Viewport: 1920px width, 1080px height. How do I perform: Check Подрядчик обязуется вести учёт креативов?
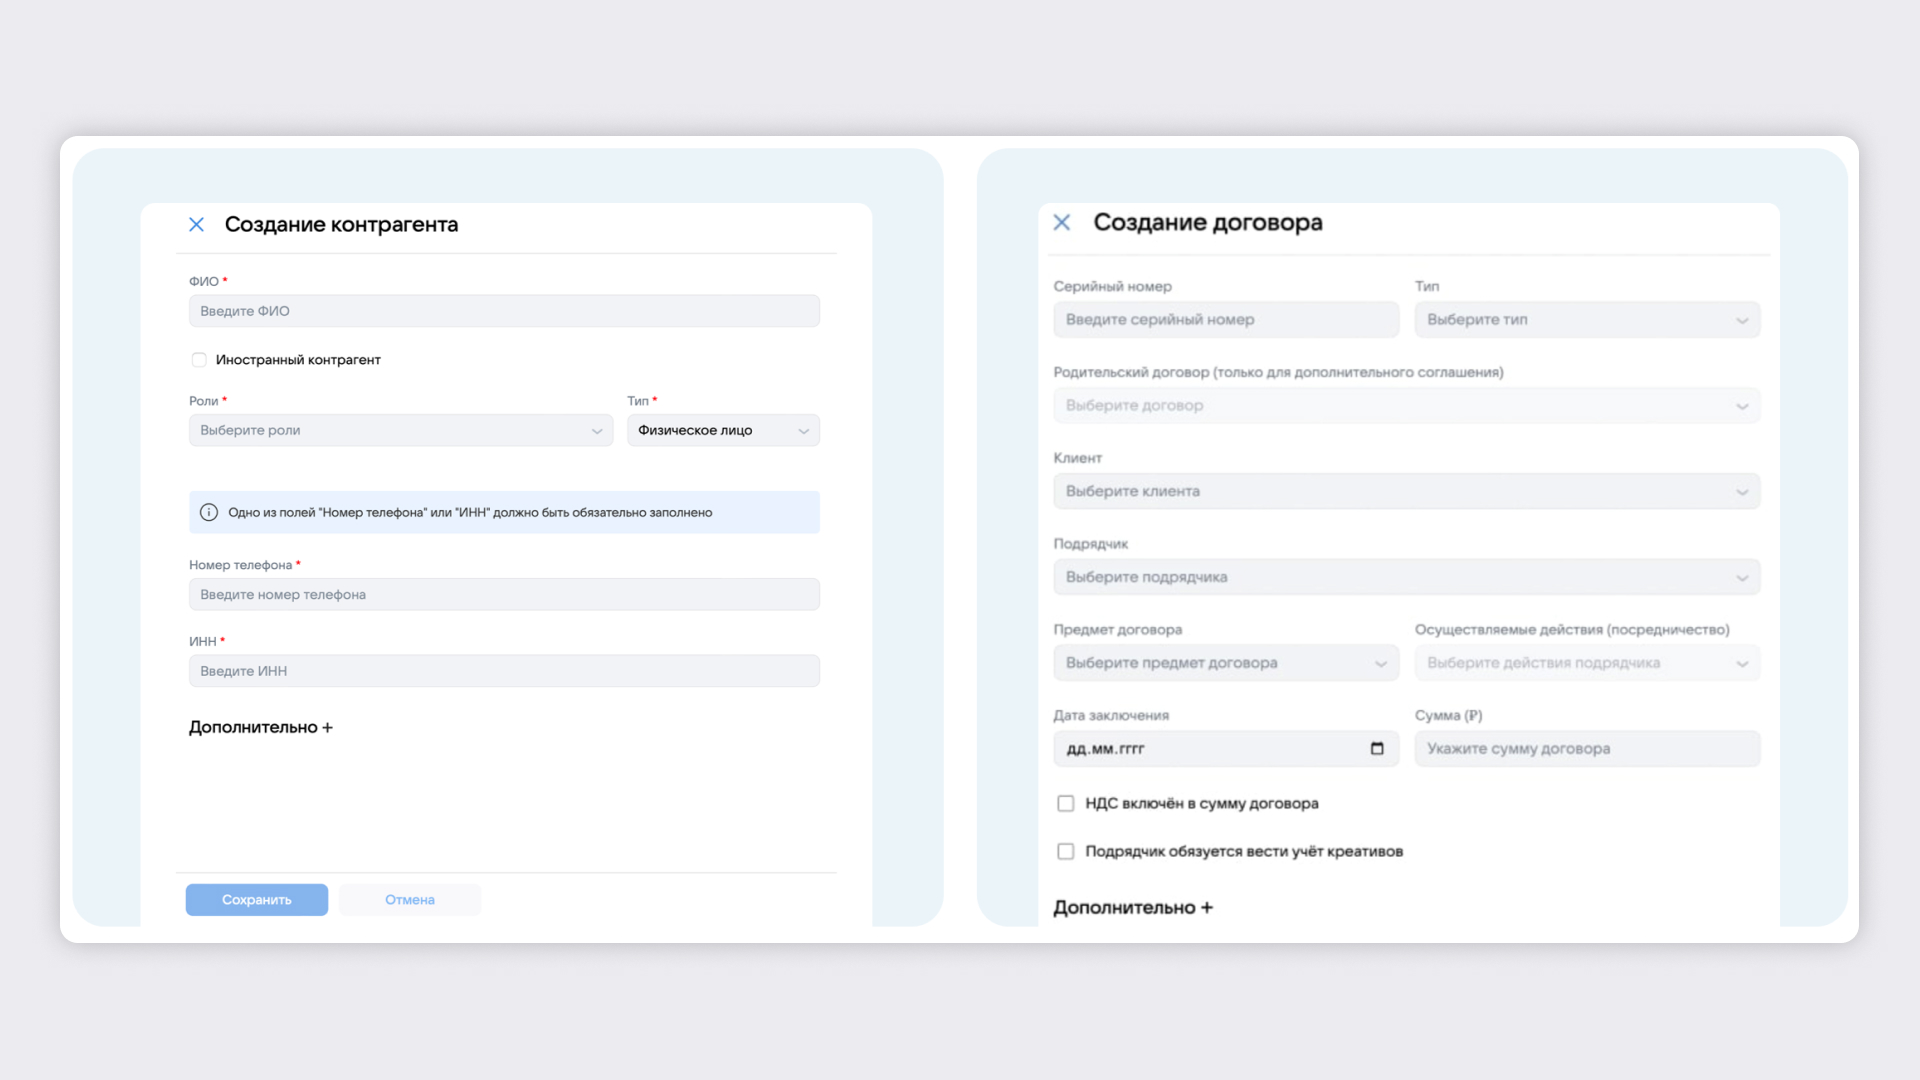click(1066, 852)
